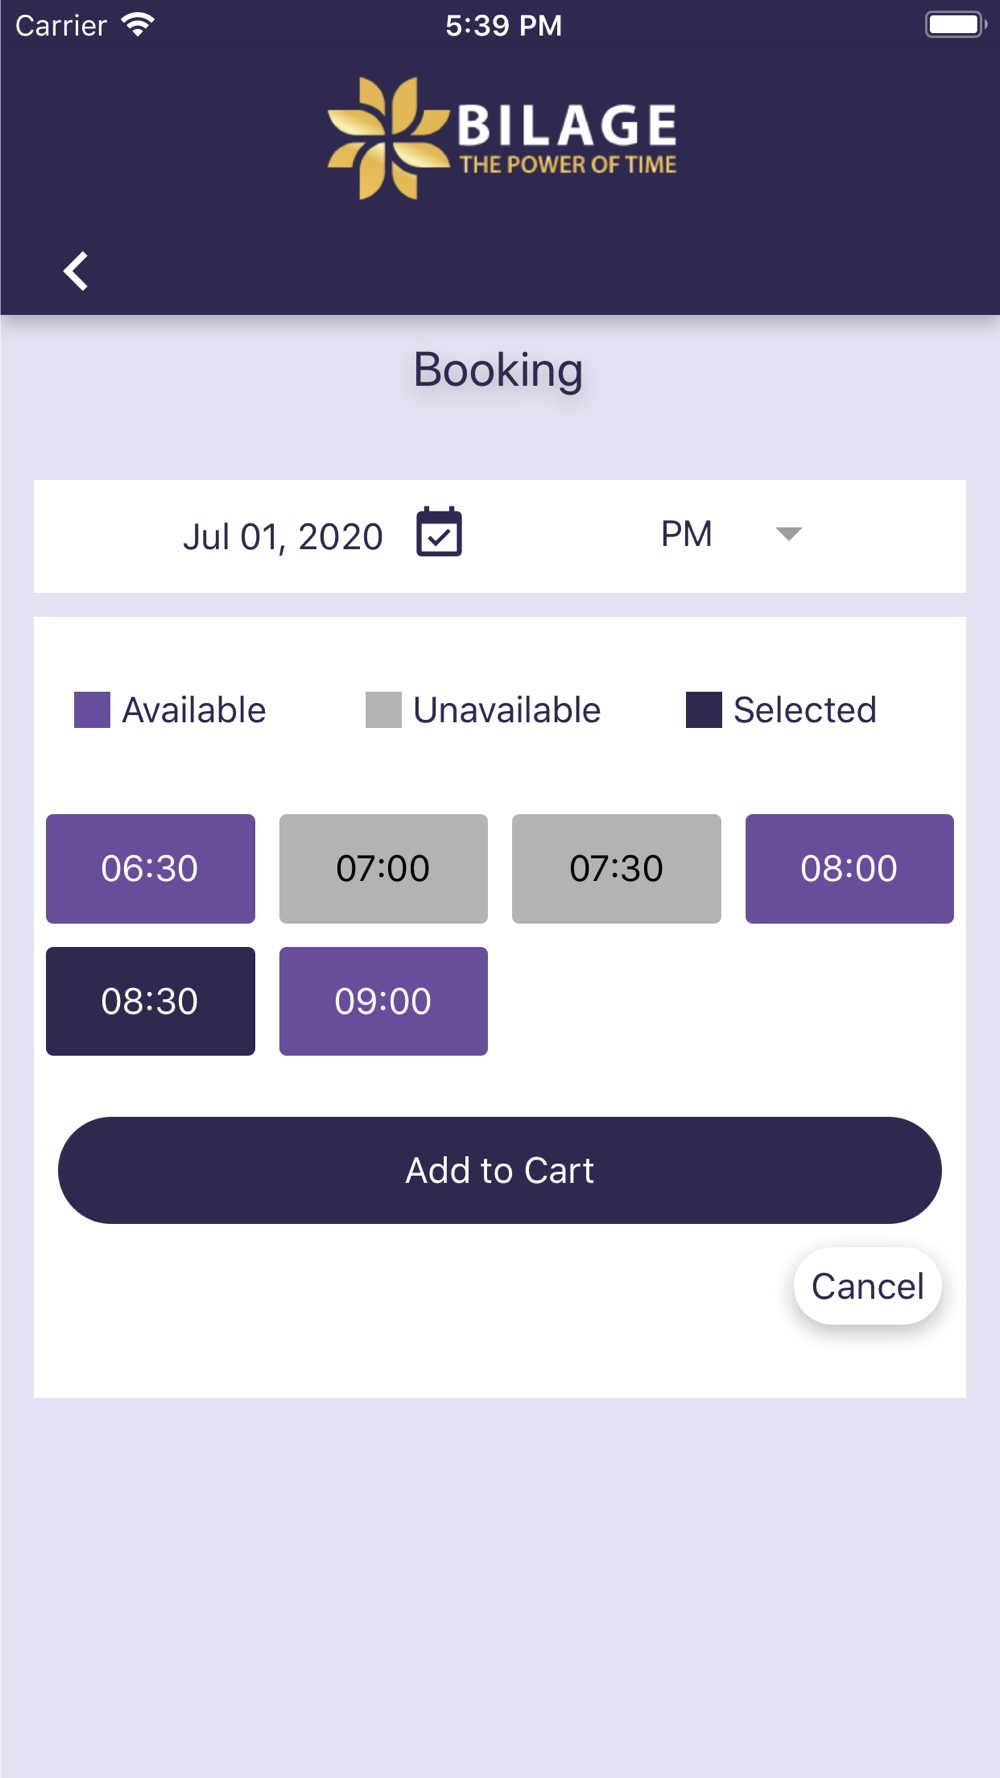This screenshot has height=1778, width=1000.
Task: Open the PM period selector
Action: (687, 534)
